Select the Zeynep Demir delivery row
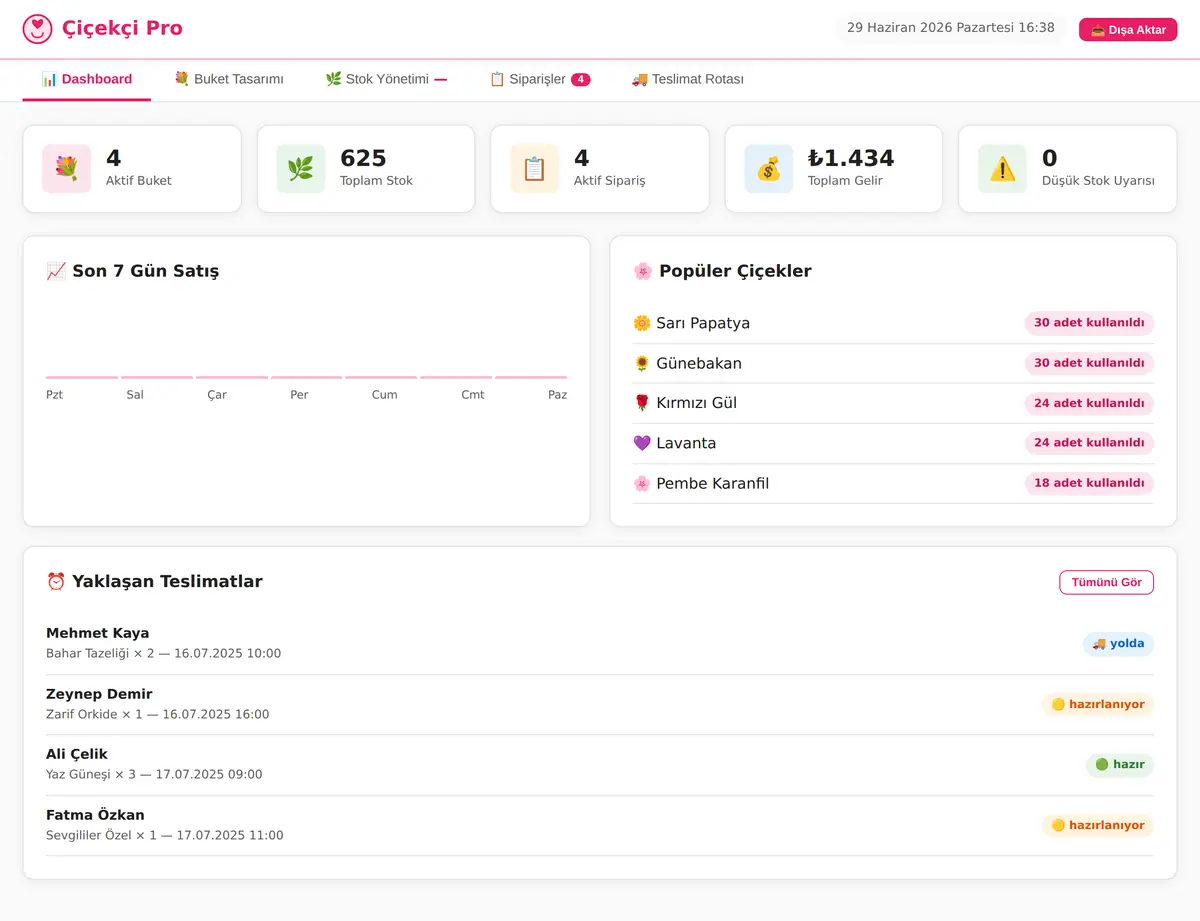The width and height of the screenshot is (1200, 921). pos(600,704)
